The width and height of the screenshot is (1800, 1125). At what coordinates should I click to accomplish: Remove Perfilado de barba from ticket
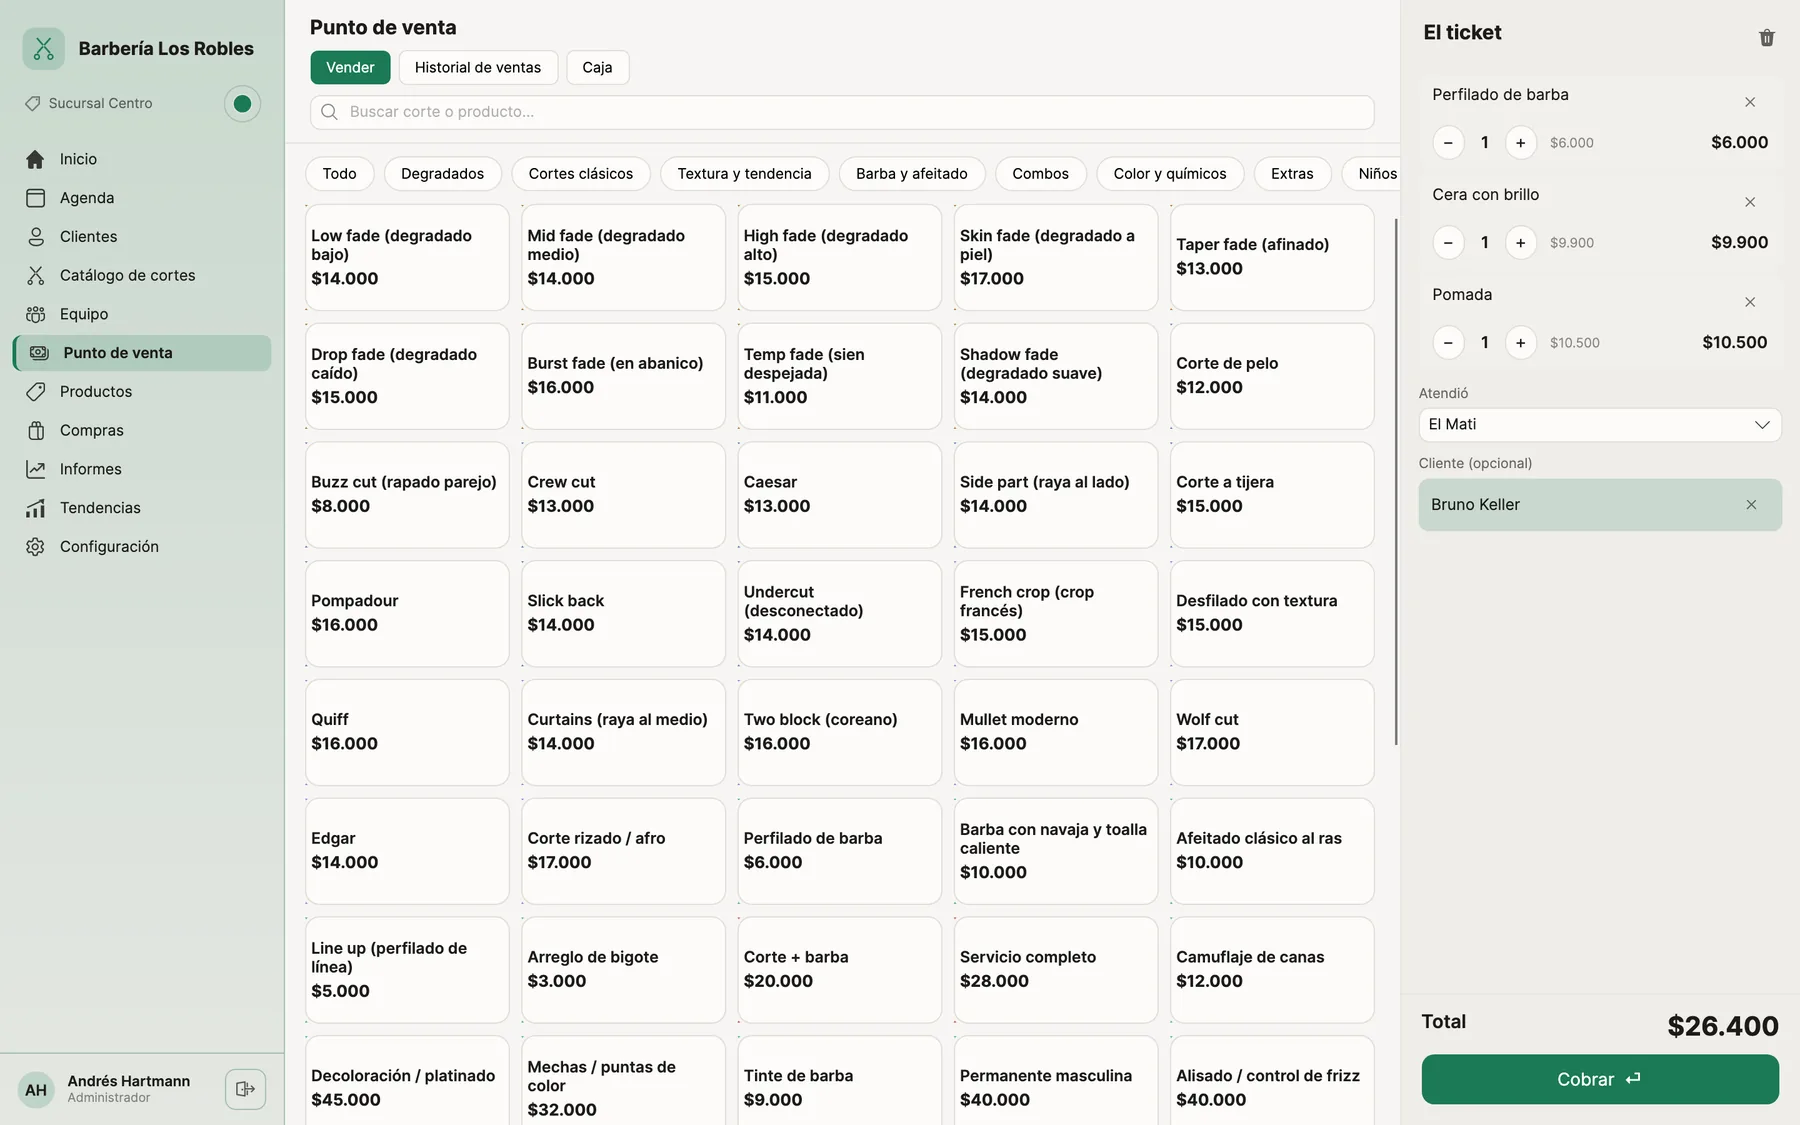coord(1750,102)
